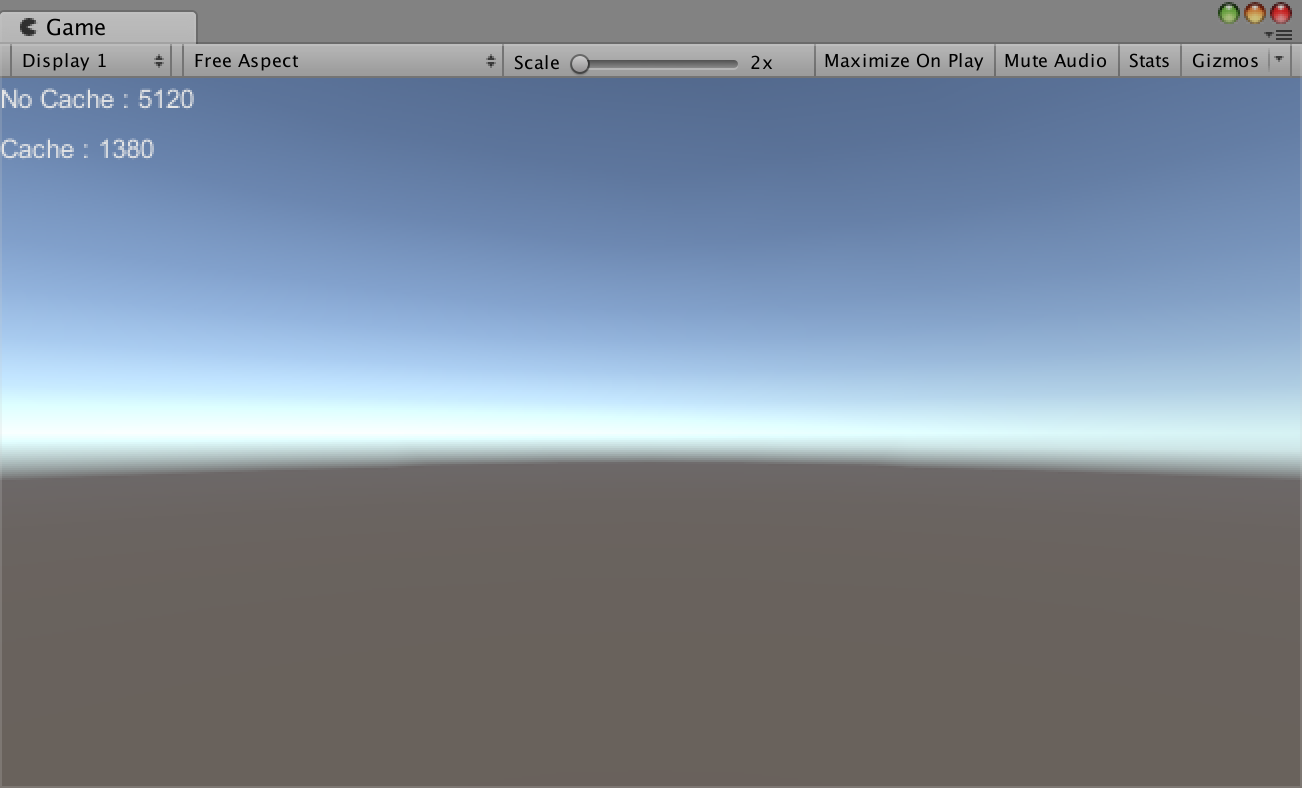Screen dimensions: 1302x788
Task: Click the "No Cache : 5120" text
Action: click(x=97, y=100)
